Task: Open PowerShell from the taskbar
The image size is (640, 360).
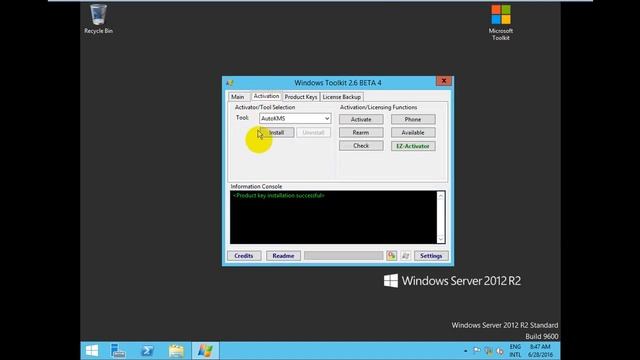Action: [x=147, y=351]
